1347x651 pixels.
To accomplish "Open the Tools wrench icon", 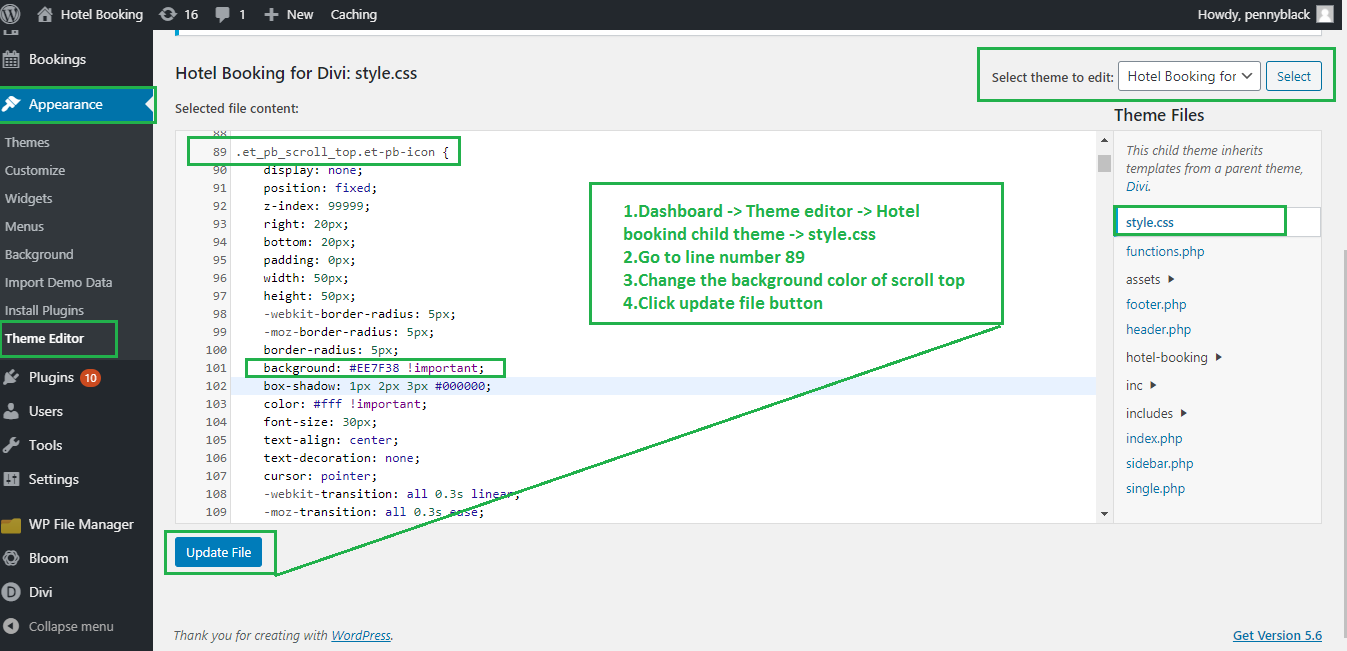I will [12, 445].
